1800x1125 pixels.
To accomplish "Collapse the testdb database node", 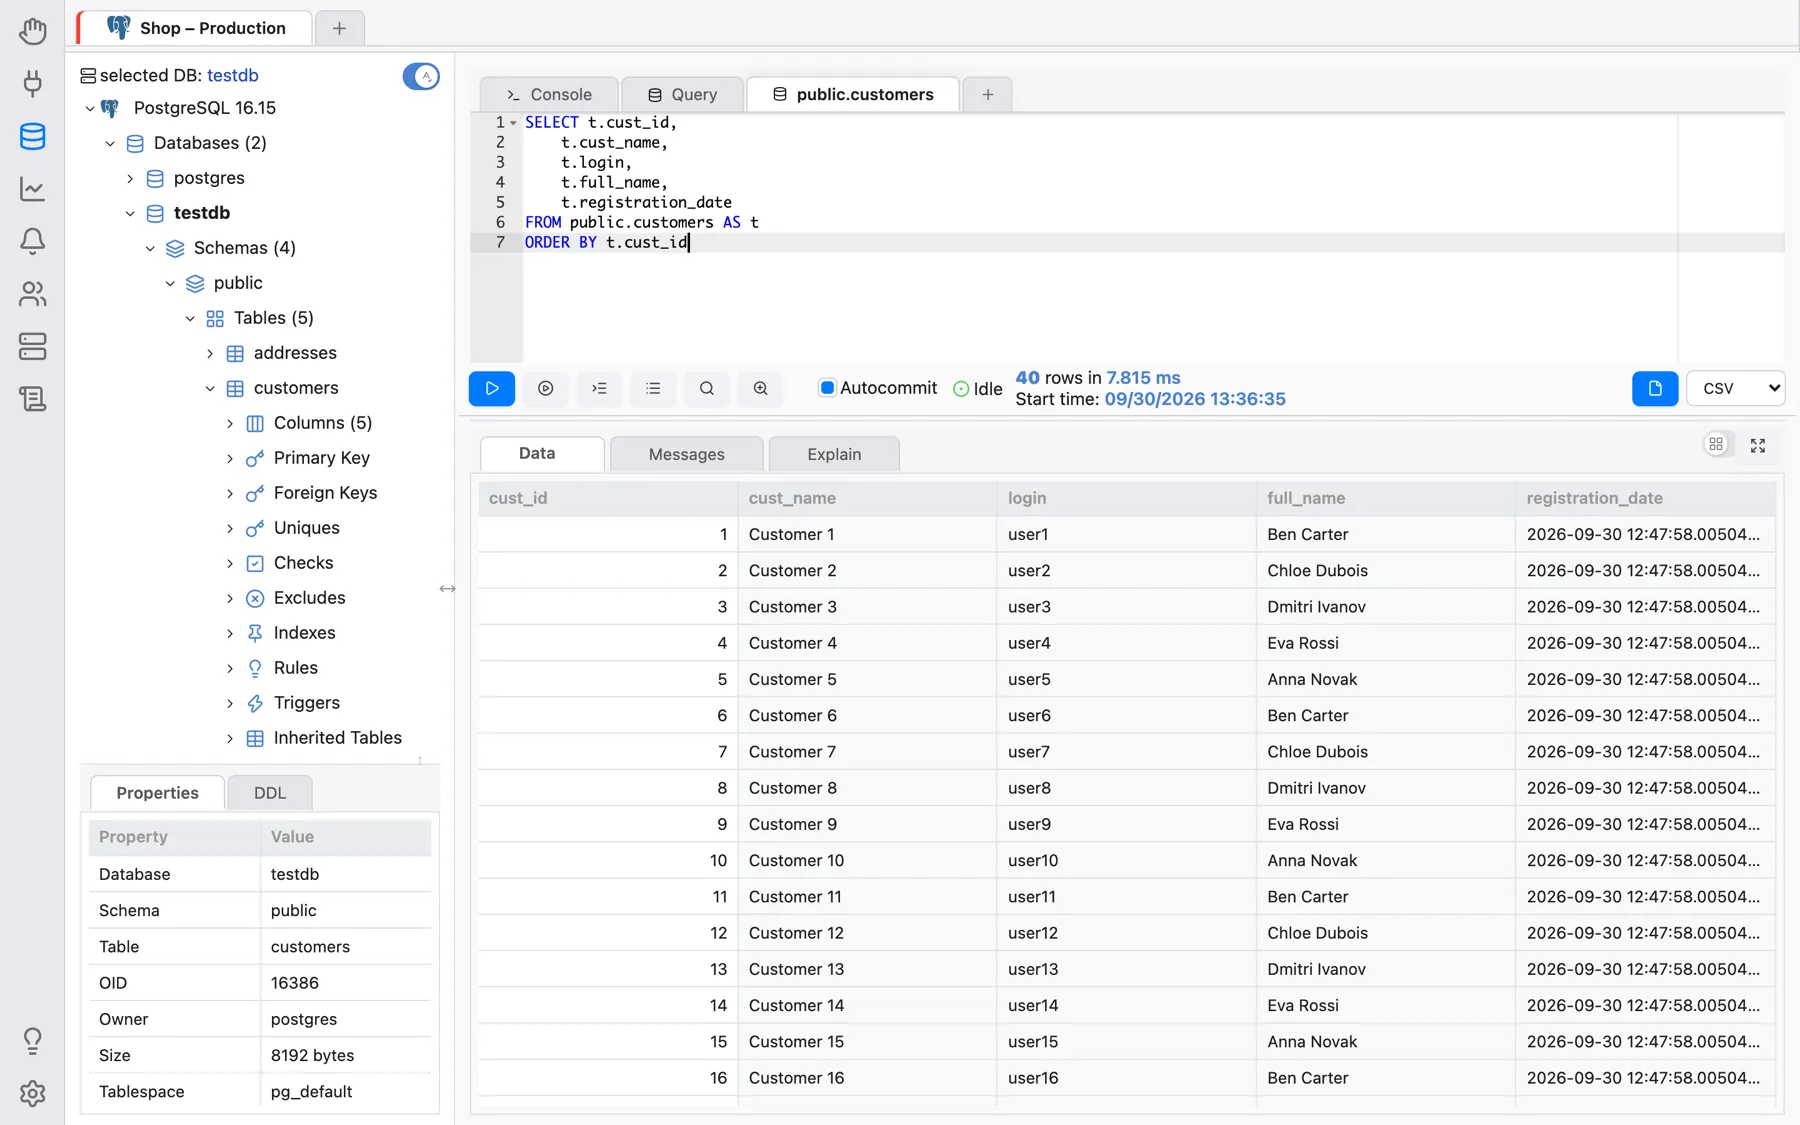I will [x=130, y=213].
